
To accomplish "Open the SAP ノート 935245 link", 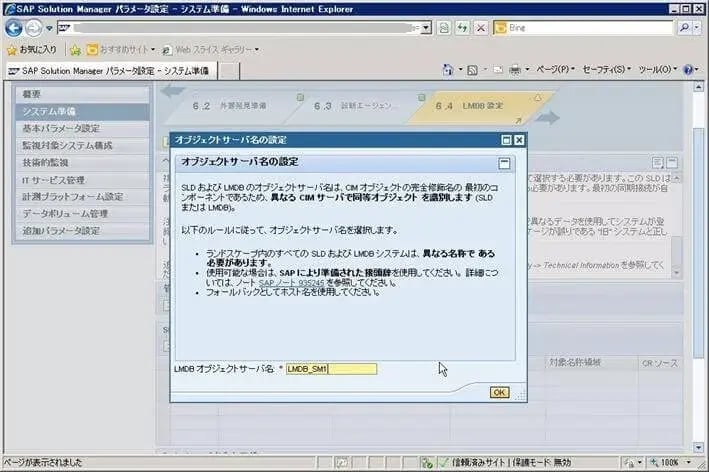I will tap(291, 283).
